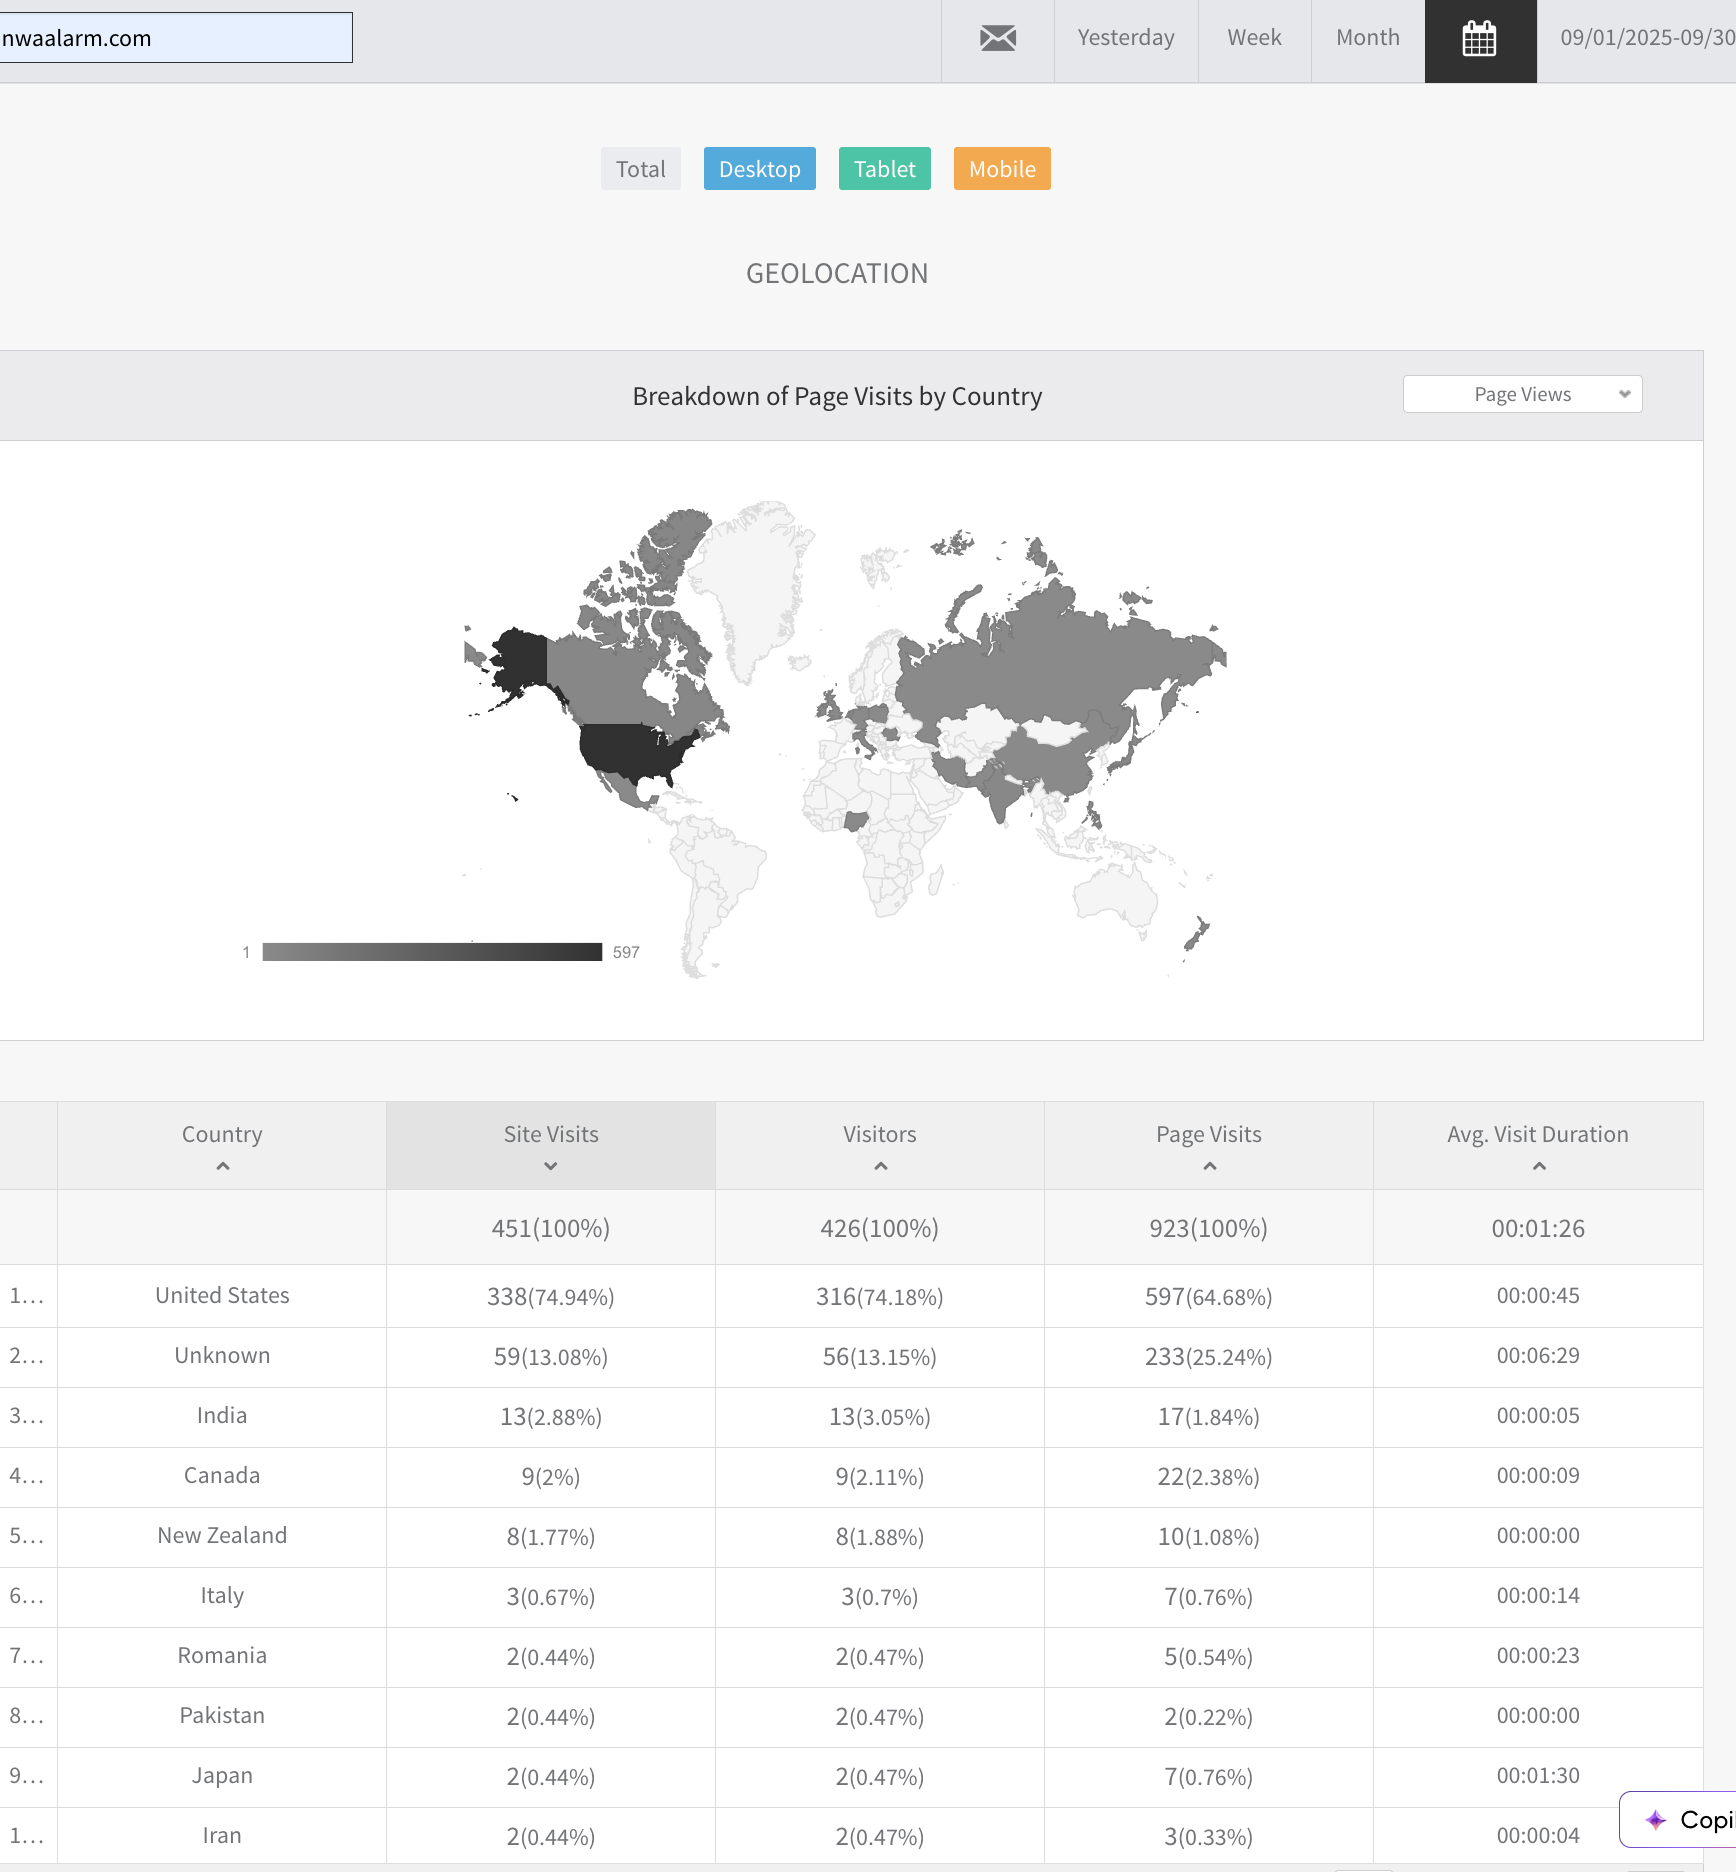Image resolution: width=1736 pixels, height=1872 pixels.
Task: Select the Week date range
Action: 1254,38
